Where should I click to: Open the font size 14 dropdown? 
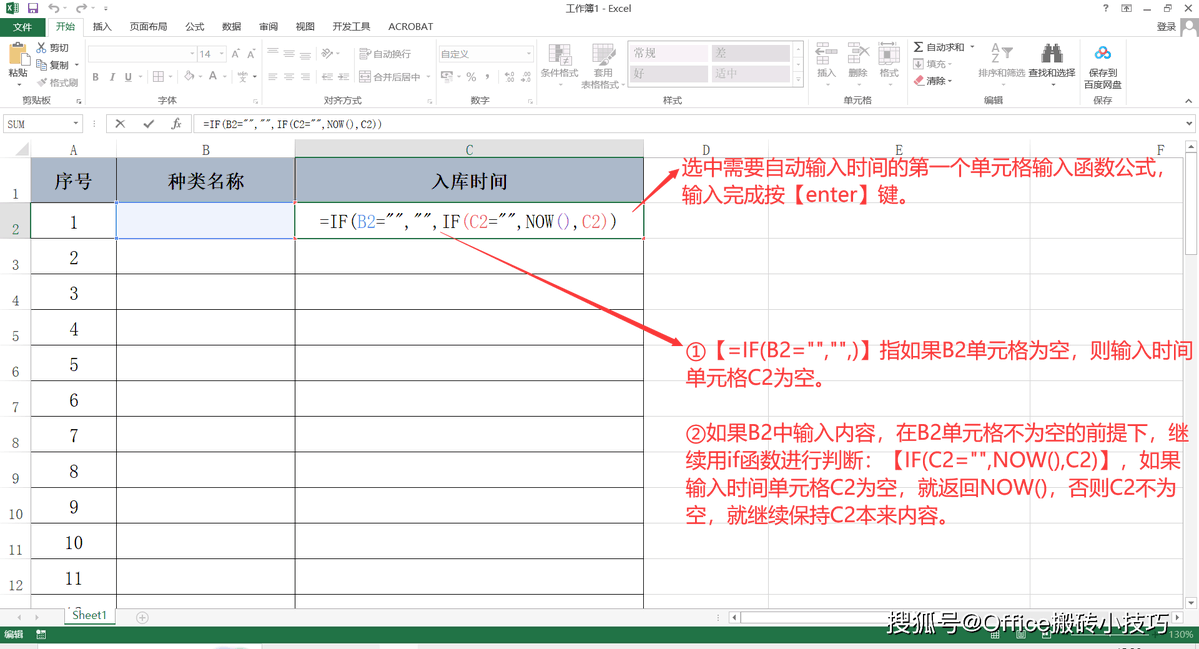222,54
